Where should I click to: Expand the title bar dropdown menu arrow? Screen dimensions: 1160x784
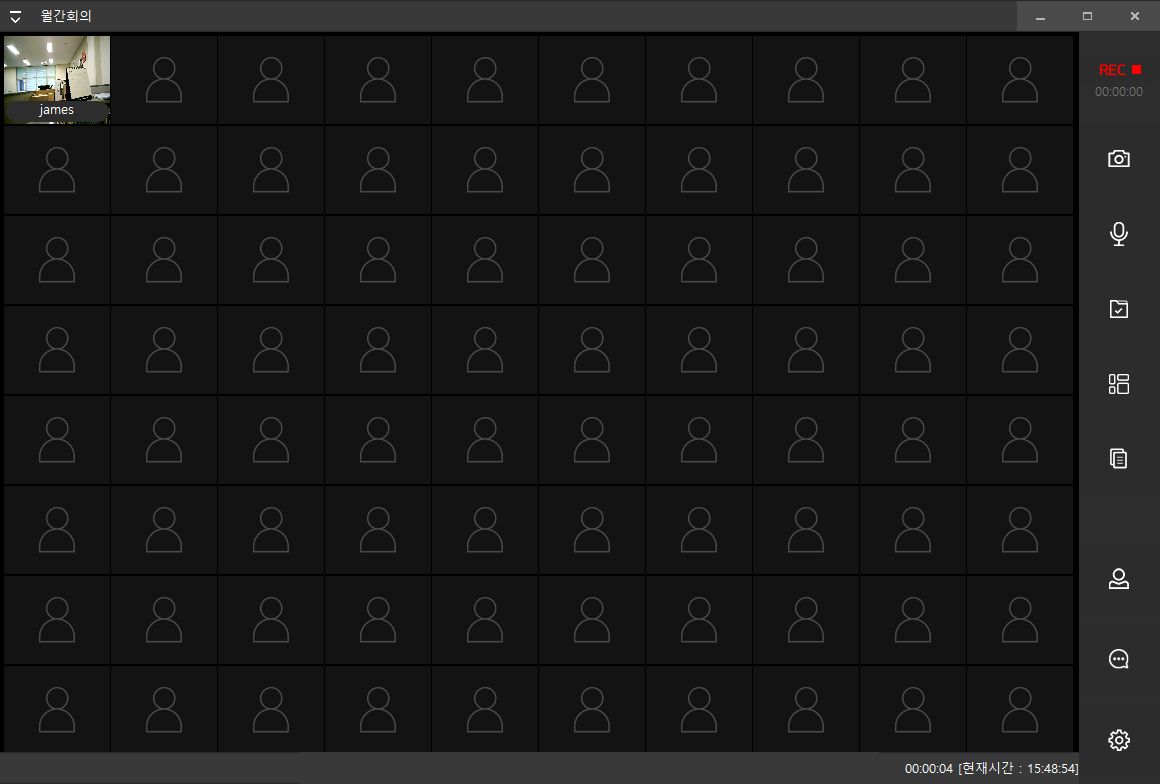16,16
